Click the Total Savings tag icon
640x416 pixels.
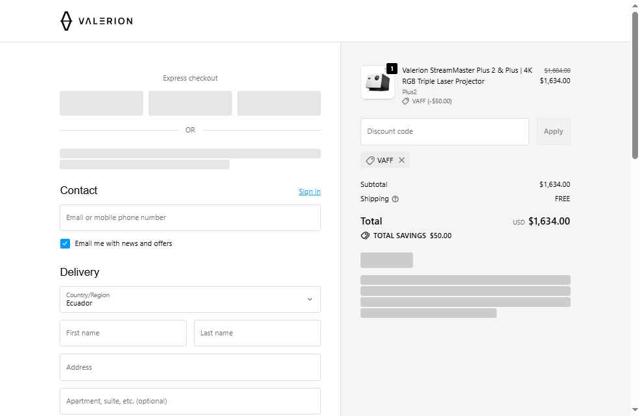pyautogui.click(x=365, y=236)
